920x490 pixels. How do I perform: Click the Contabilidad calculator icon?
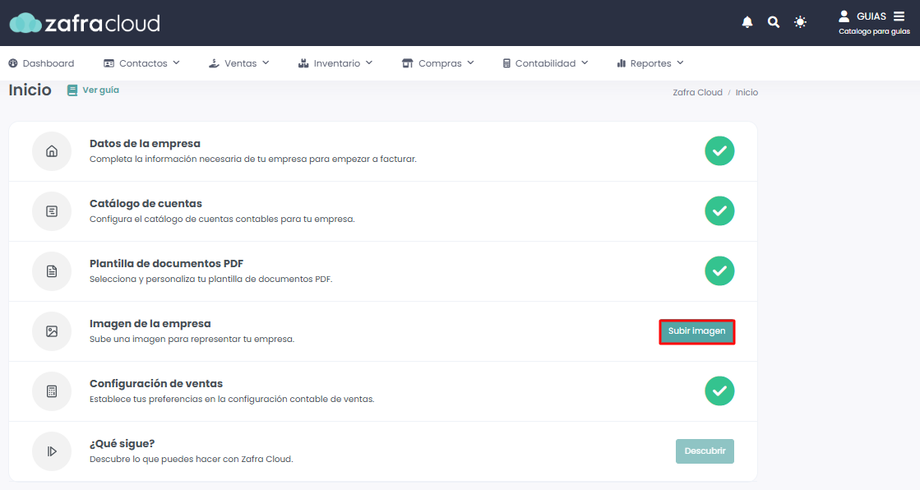coord(506,63)
